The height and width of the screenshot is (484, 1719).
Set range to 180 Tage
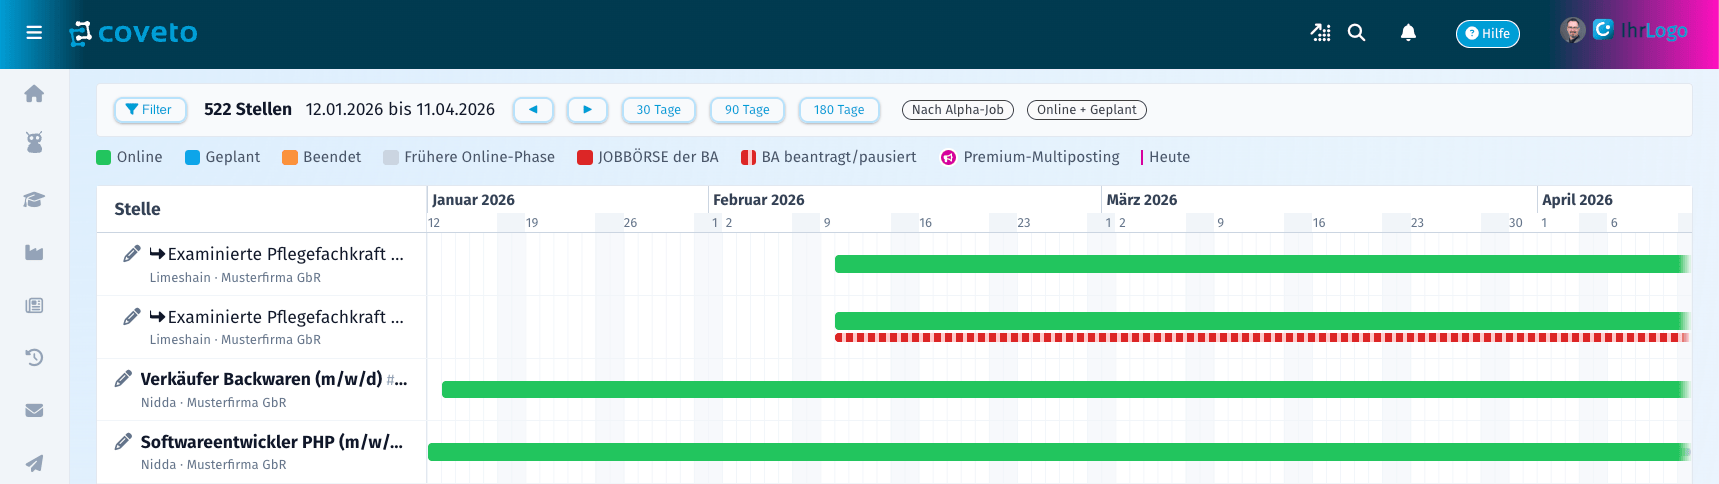(x=839, y=110)
